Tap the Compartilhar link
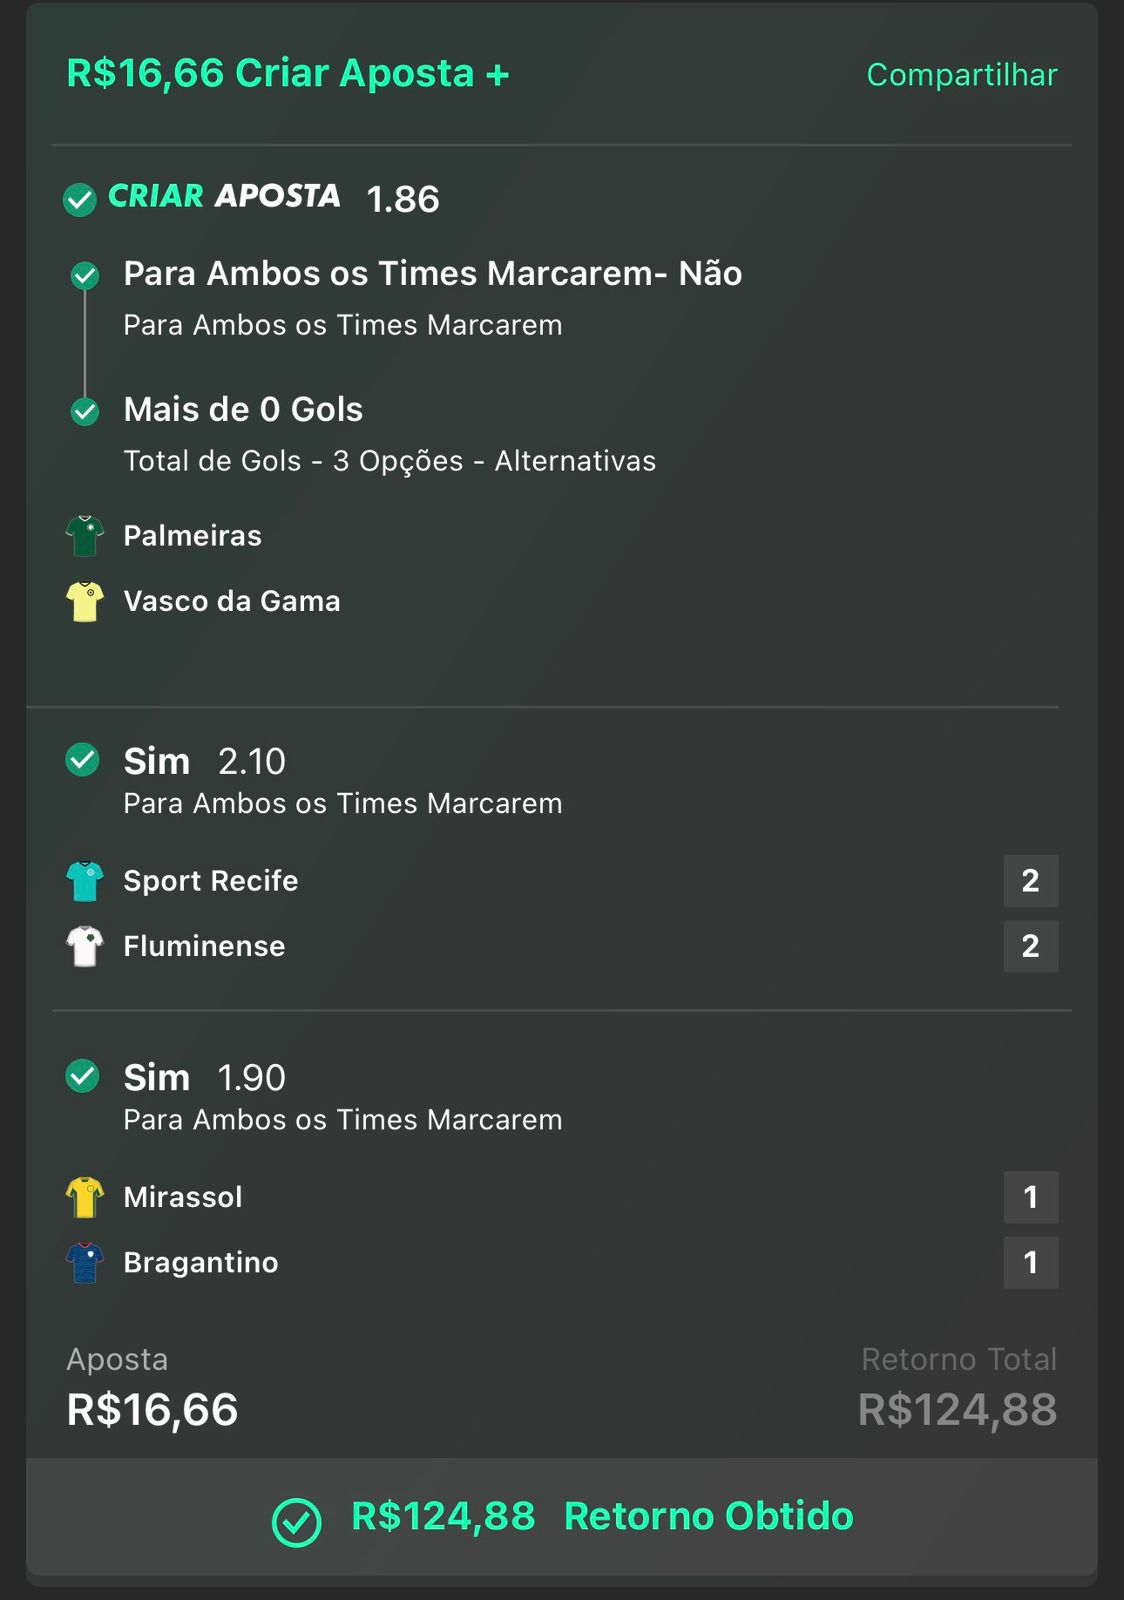This screenshot has width=1124, height=1600. pyautogui.click(x=961, y=75)
